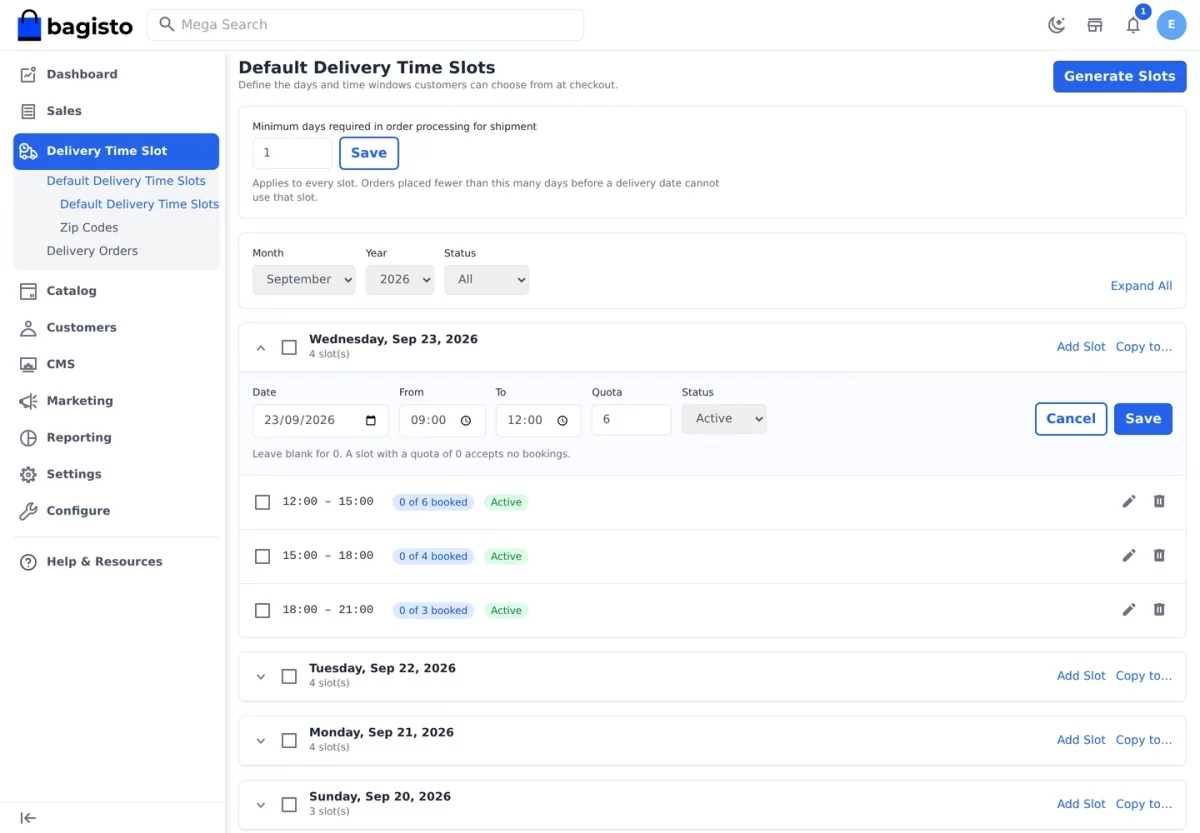
Task: Click the bagisto logo
Action: coord(75,25)
